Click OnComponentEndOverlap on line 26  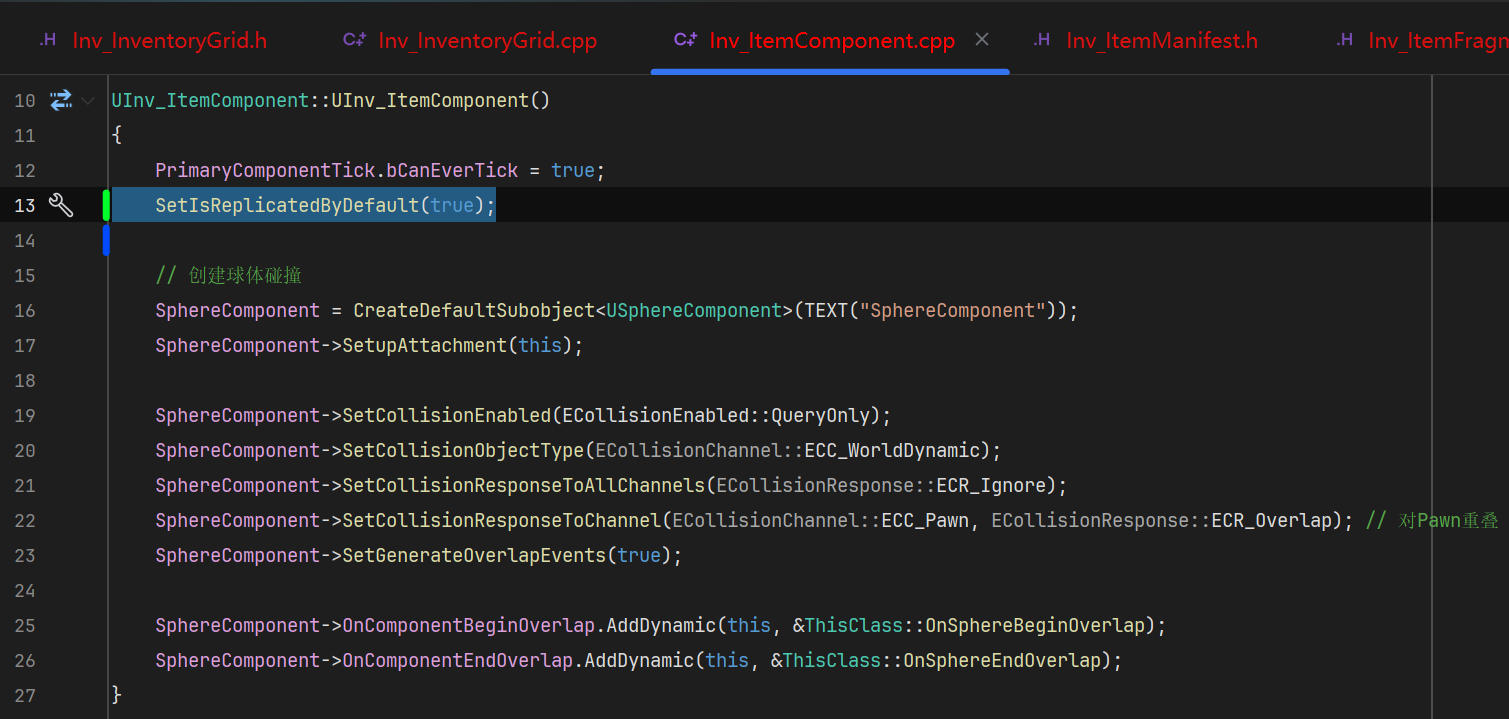coord(458,661)
